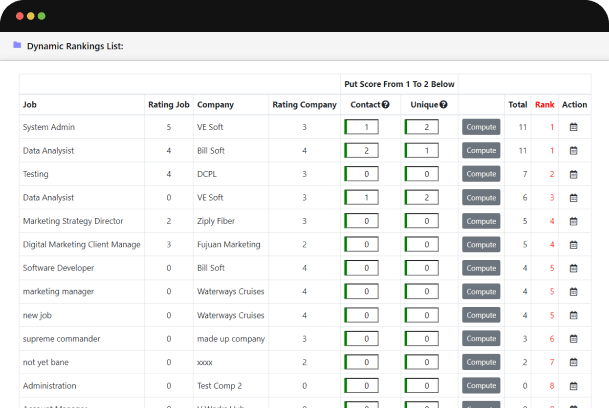
Task: Open calendar icon for supreme commander row
Action: click(x=574, y=339)
